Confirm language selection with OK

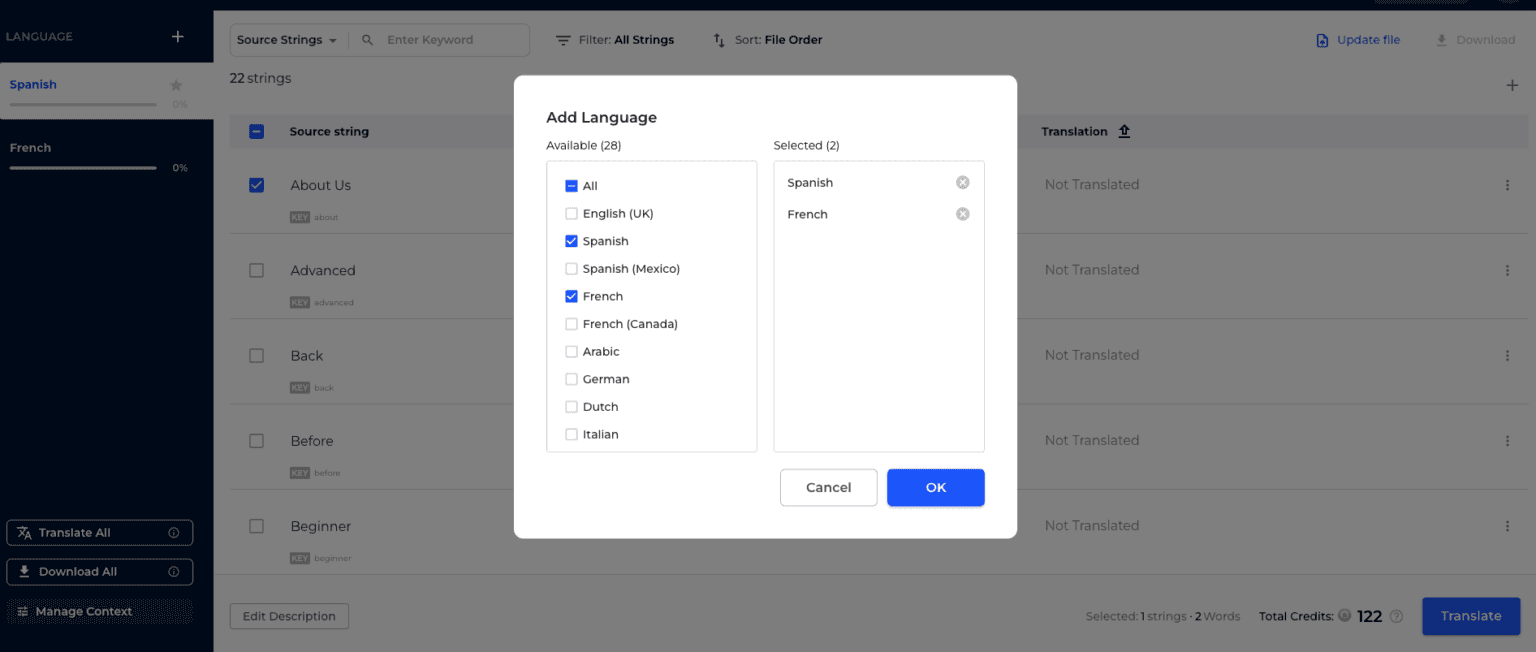click(935, 487)
